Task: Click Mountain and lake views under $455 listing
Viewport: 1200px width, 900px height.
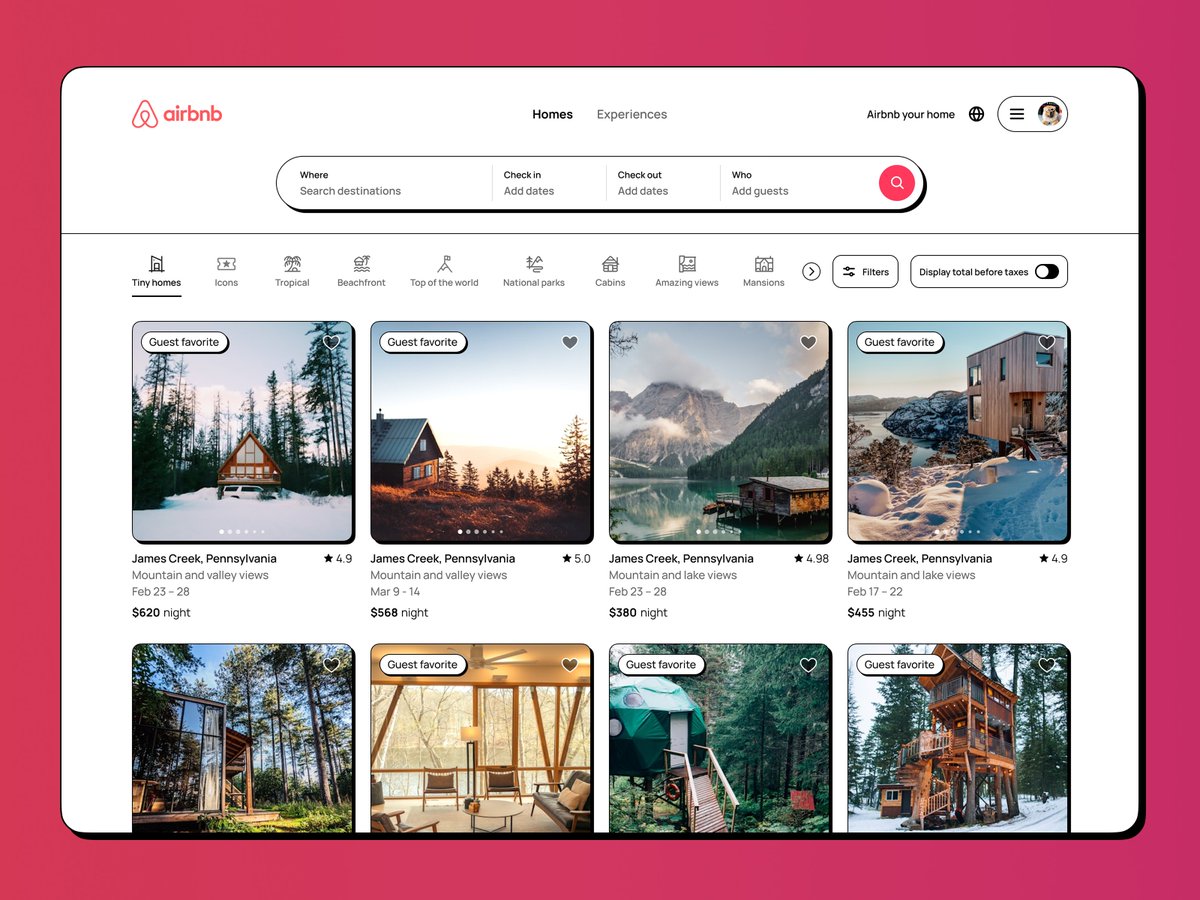Action: pos(911,576)
